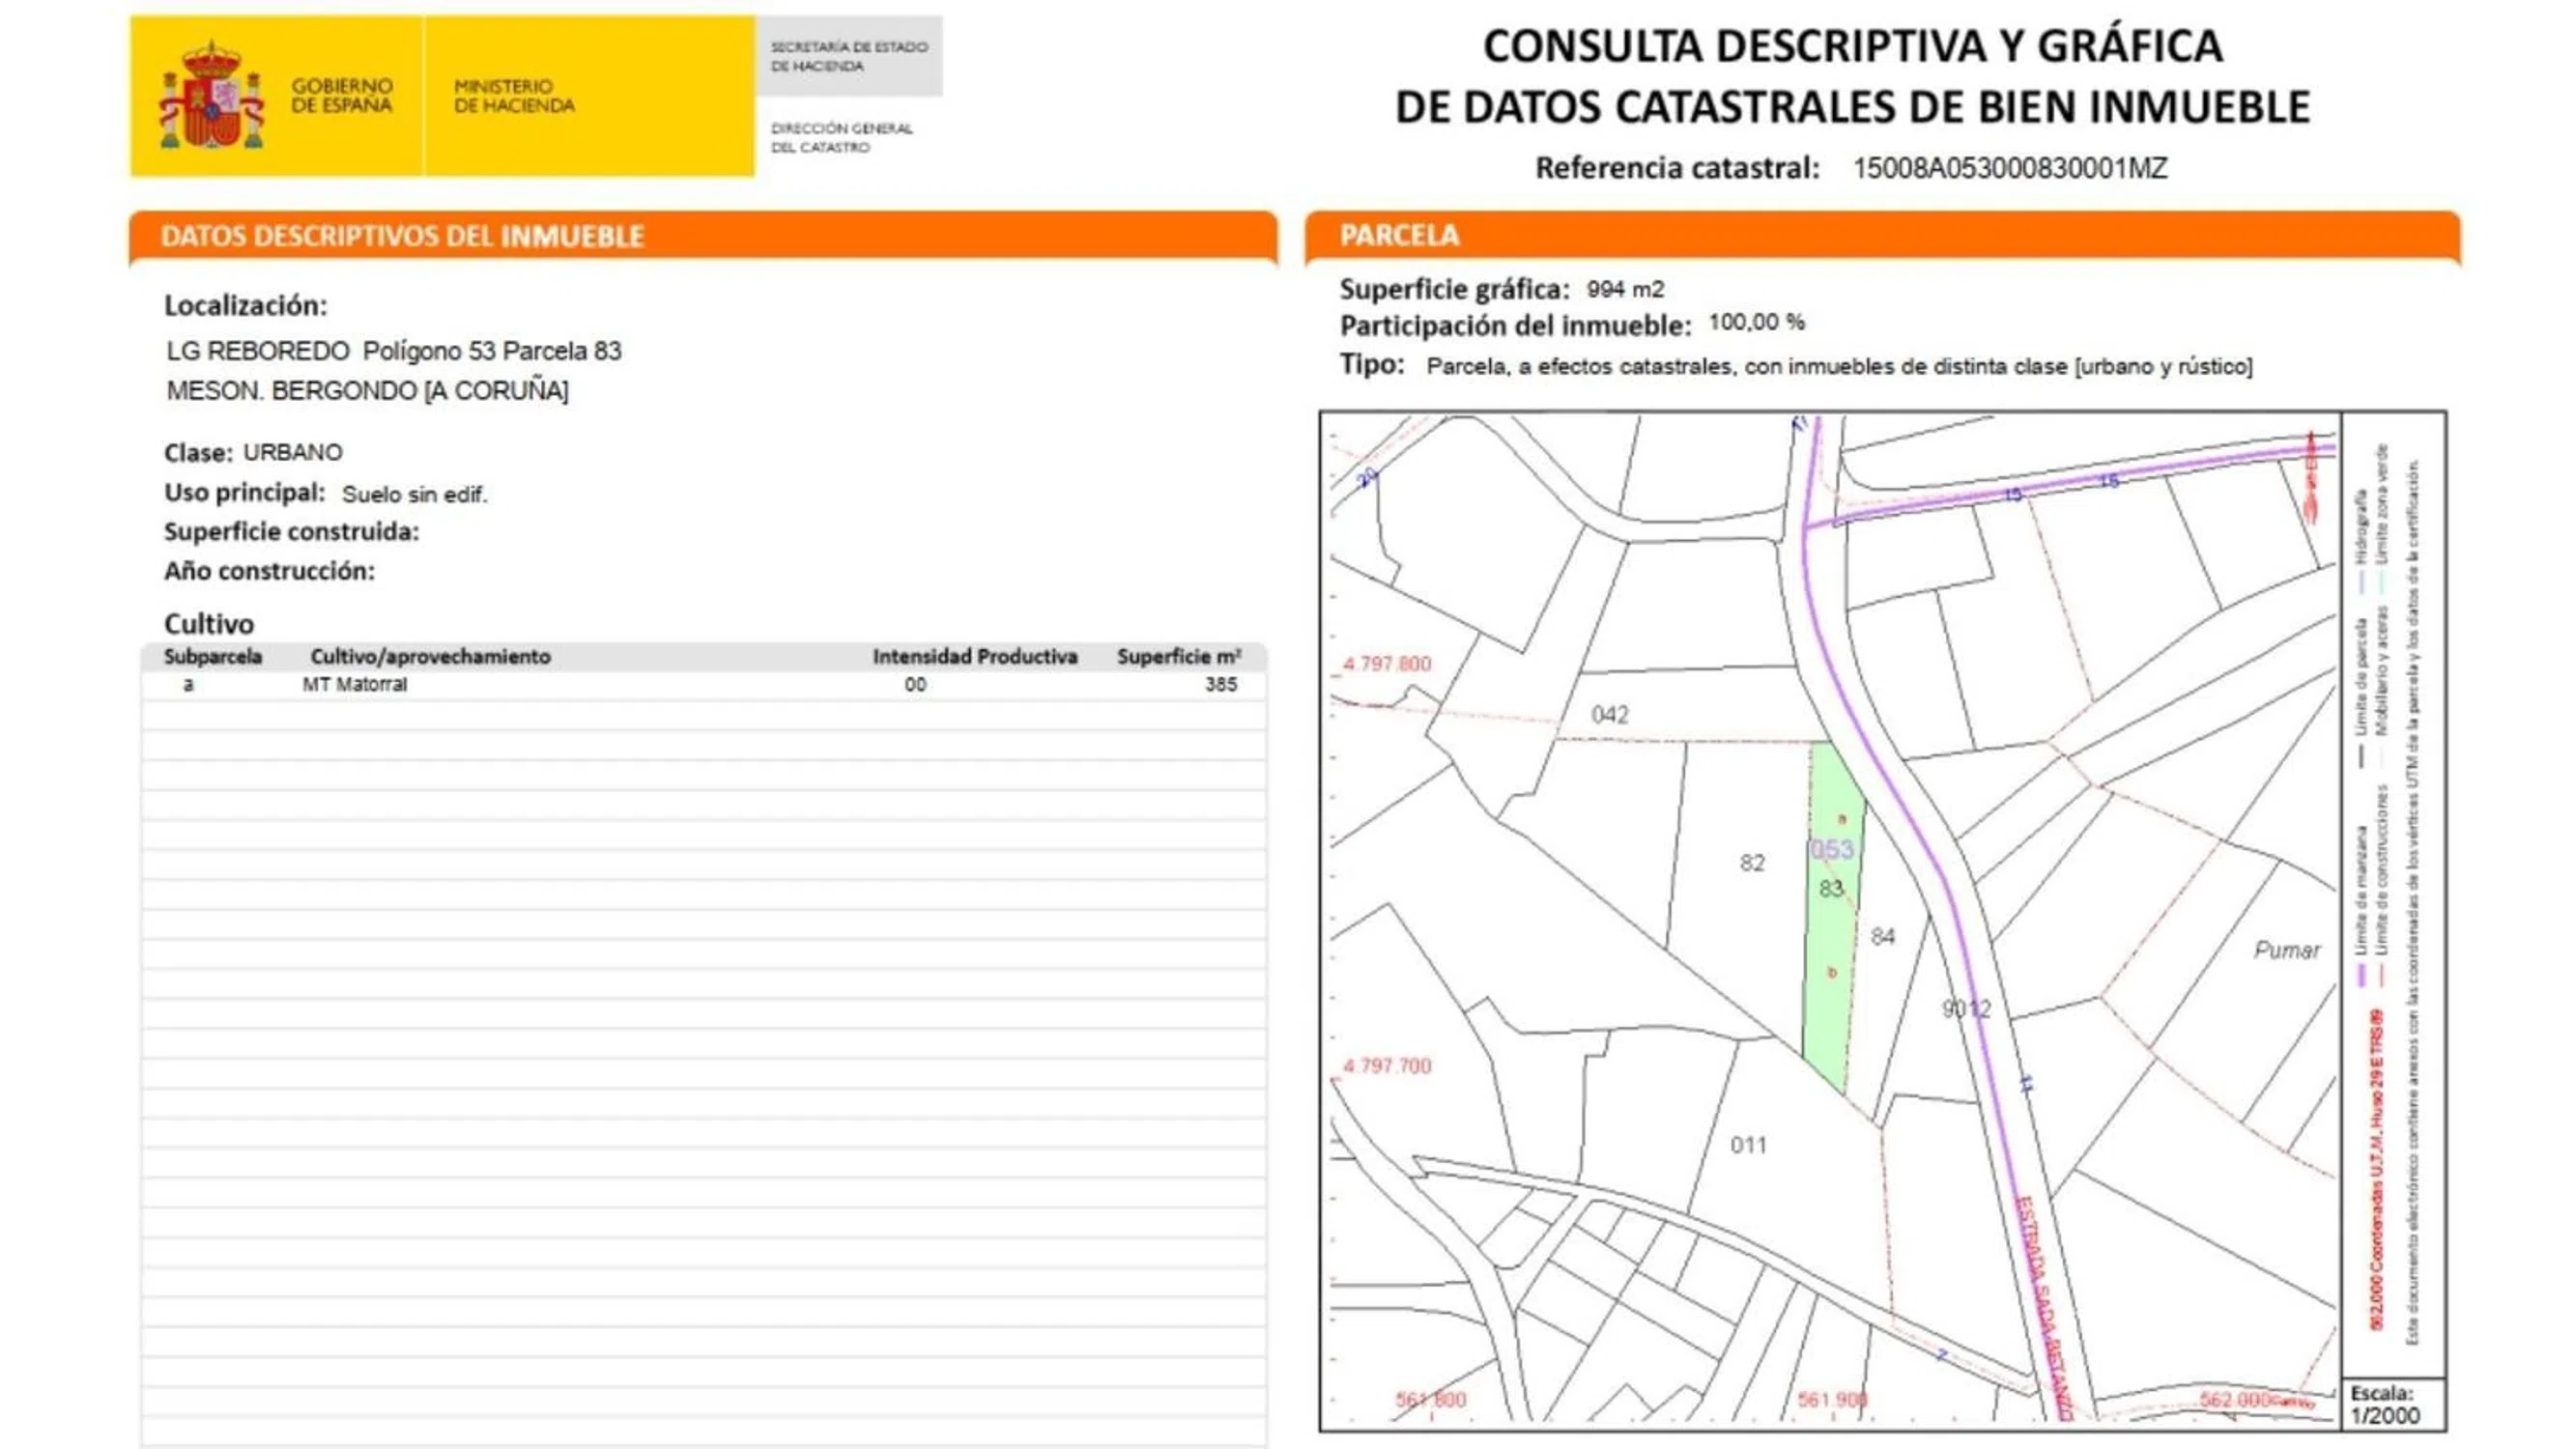Click the Cultivo/aprovechamiento column header
2576x1449 pixels.
click(x=430, y=657)
